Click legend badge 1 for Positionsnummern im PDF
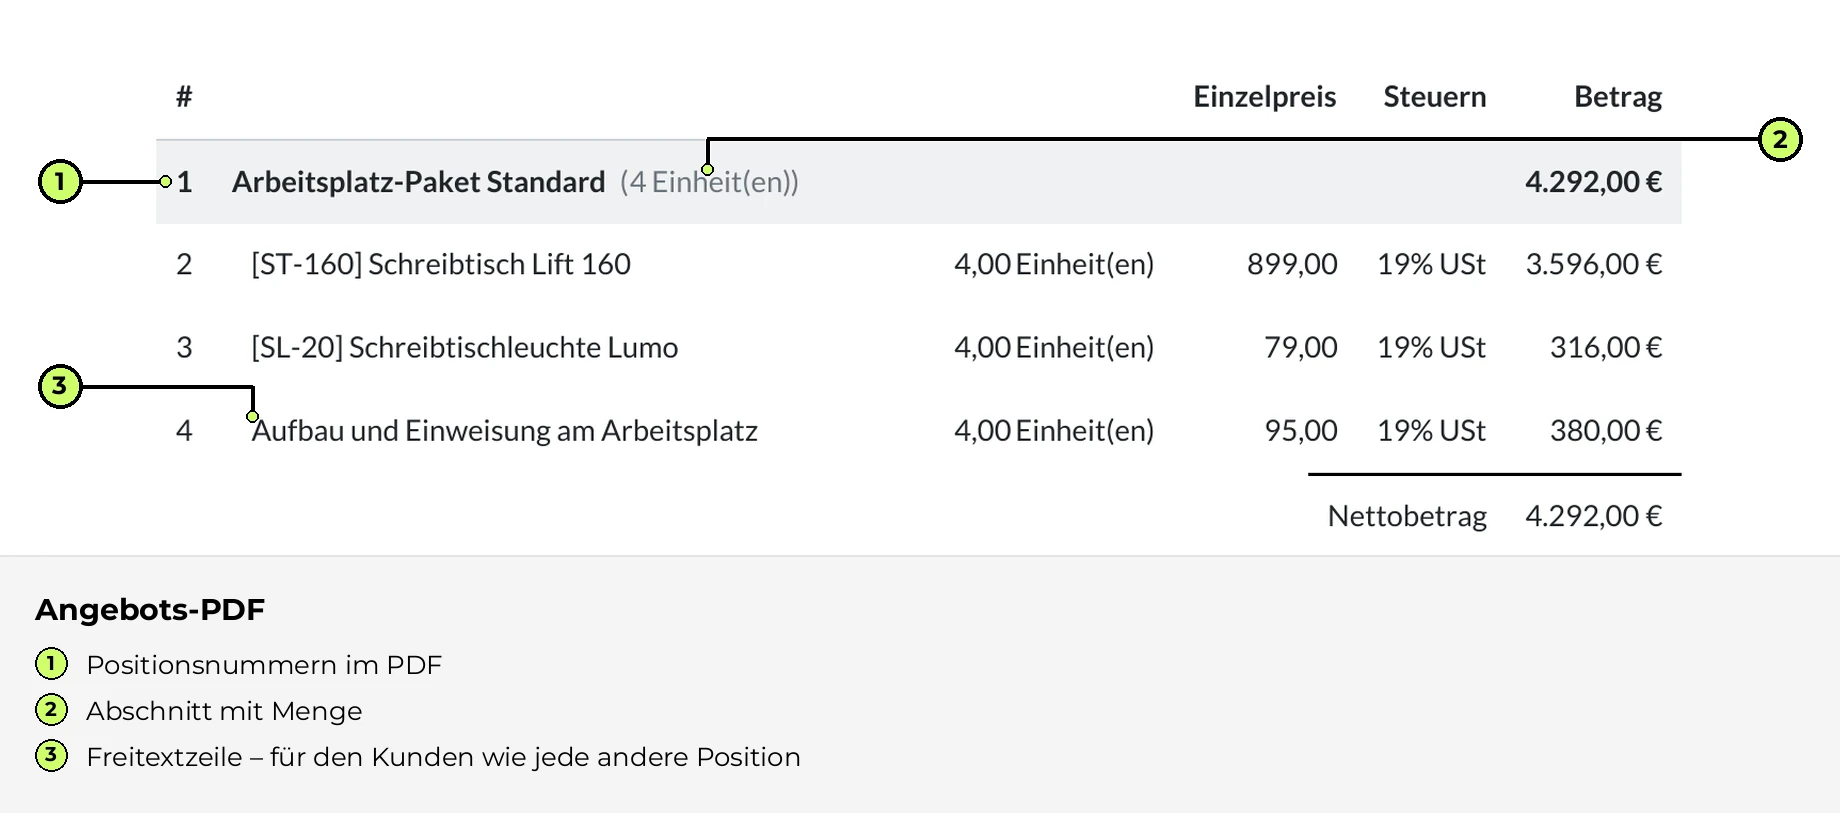Screen dimensions: 1840x813 (x=51, y=664)
